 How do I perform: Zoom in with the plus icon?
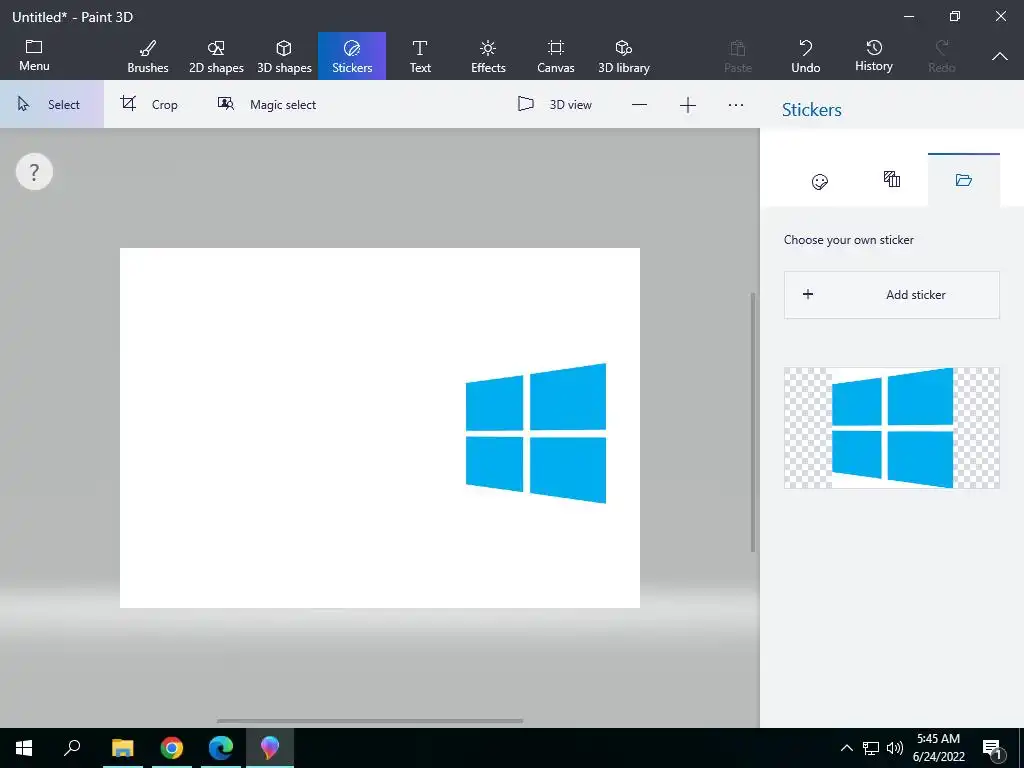pyautogui.click(x=688, y=104)
